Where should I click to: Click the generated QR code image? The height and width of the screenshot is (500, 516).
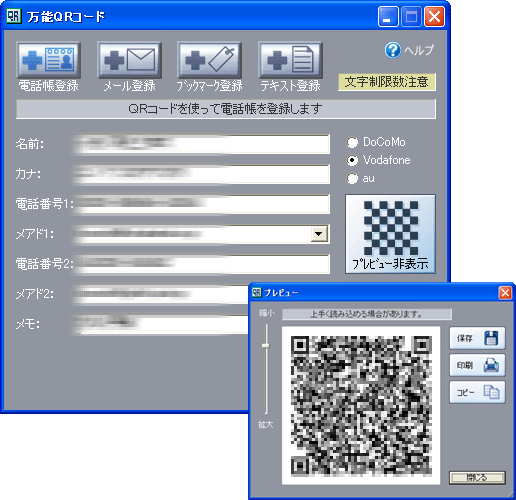point(361,406)
